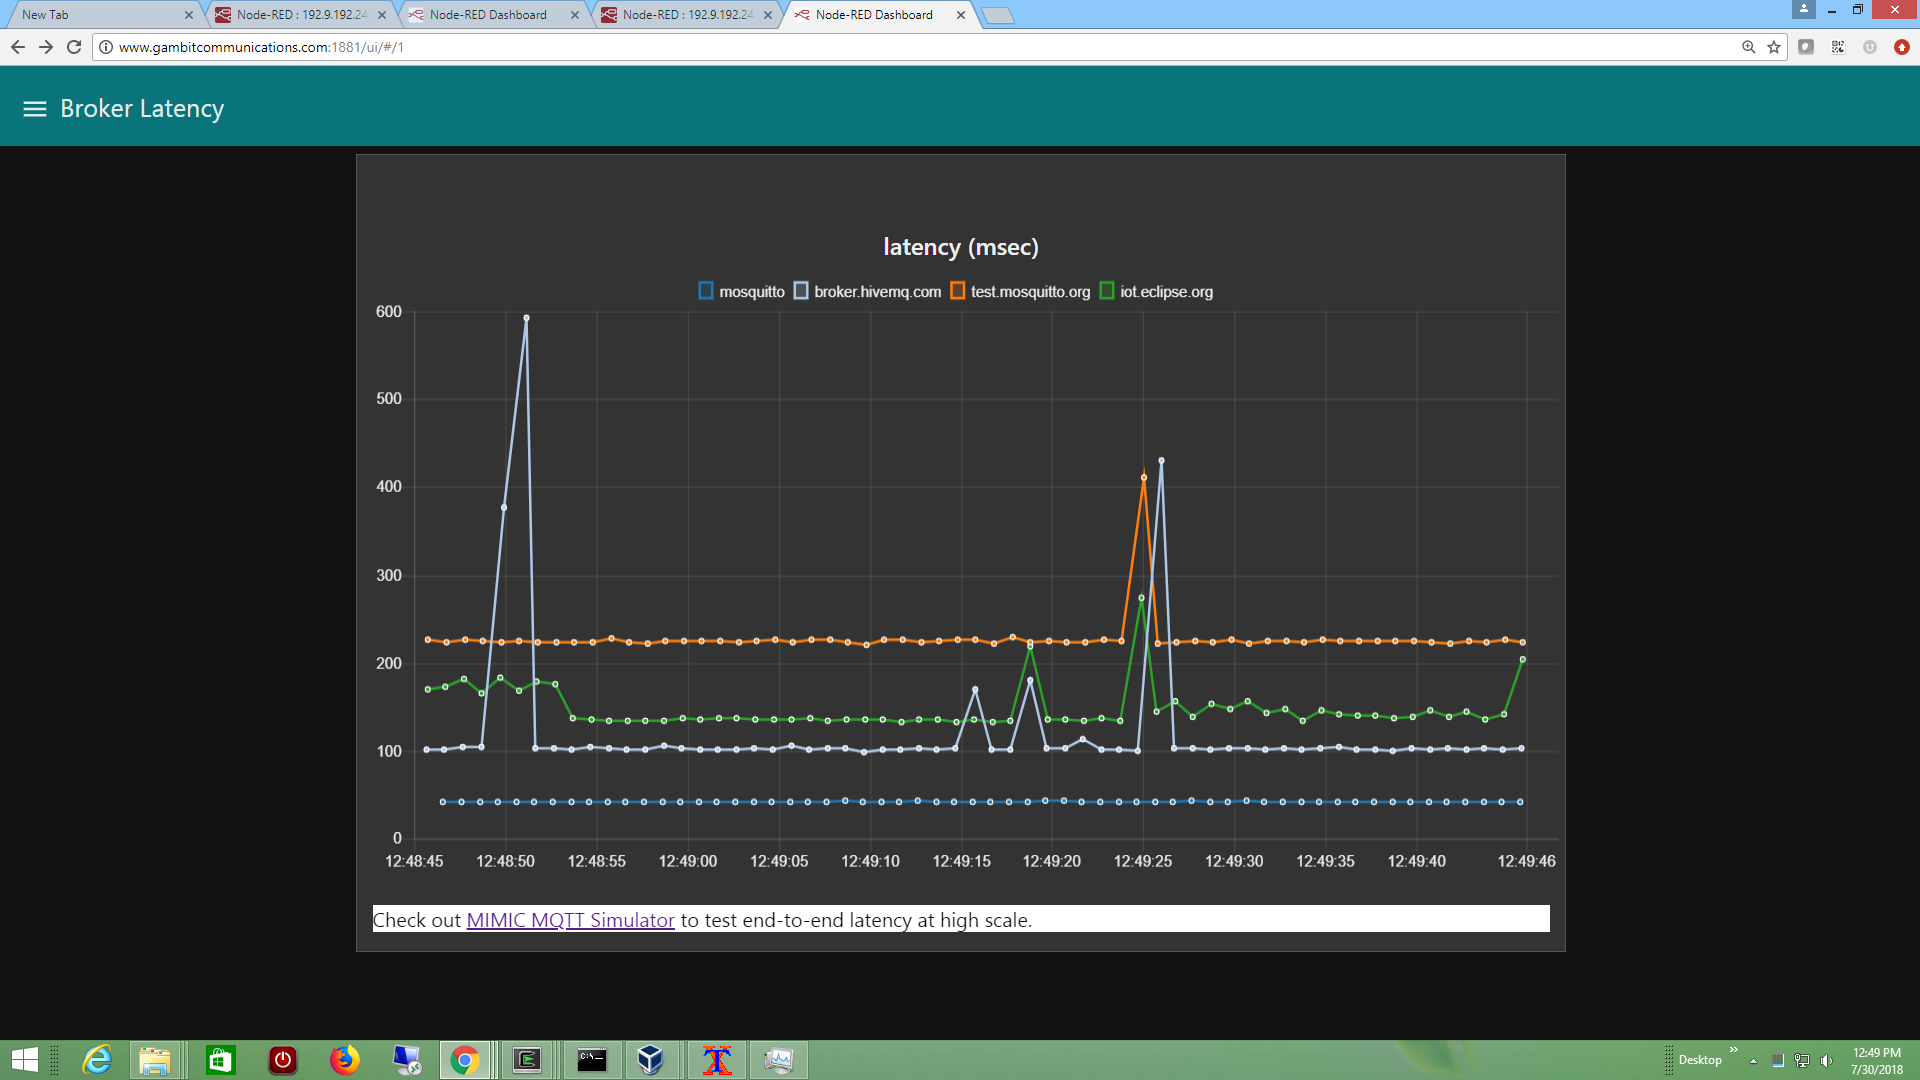The width and height of the screenshot is (1920, 1080).
Task: Open the volume speaker tray icon
Action: (x=1826, y=1061)
